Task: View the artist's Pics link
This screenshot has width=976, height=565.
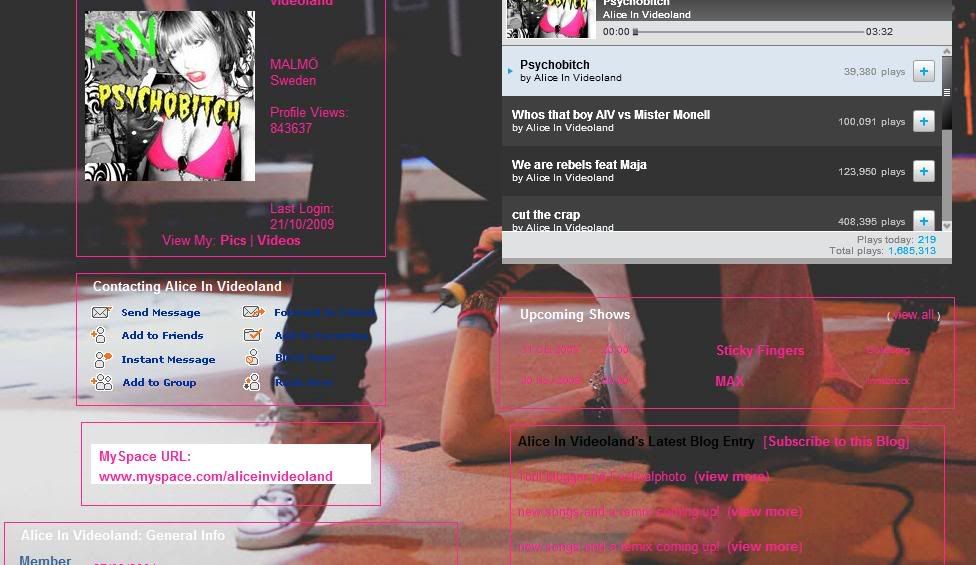Action: coord(233,240)
